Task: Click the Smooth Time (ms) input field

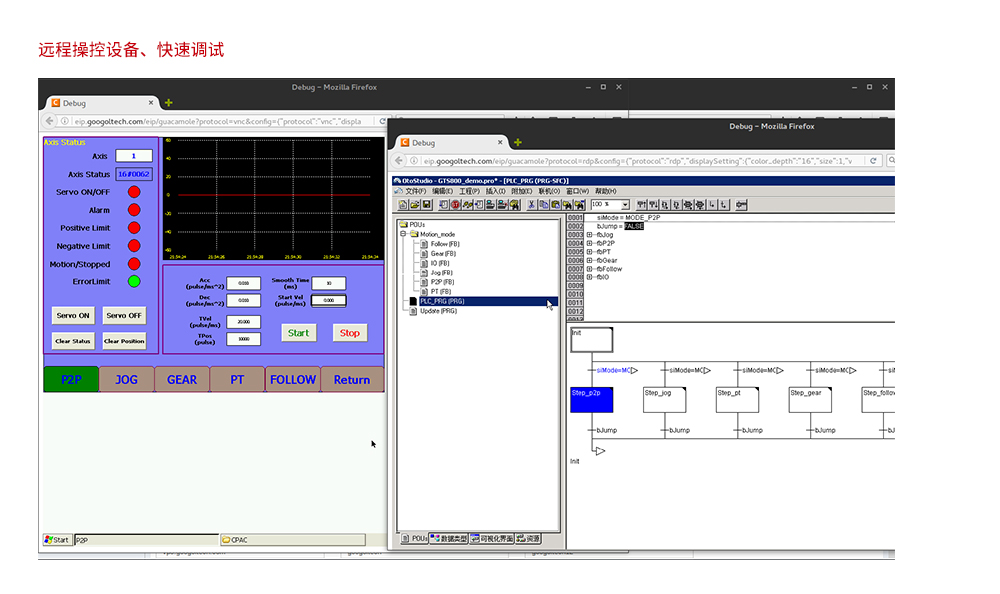Action: [328, 283]
